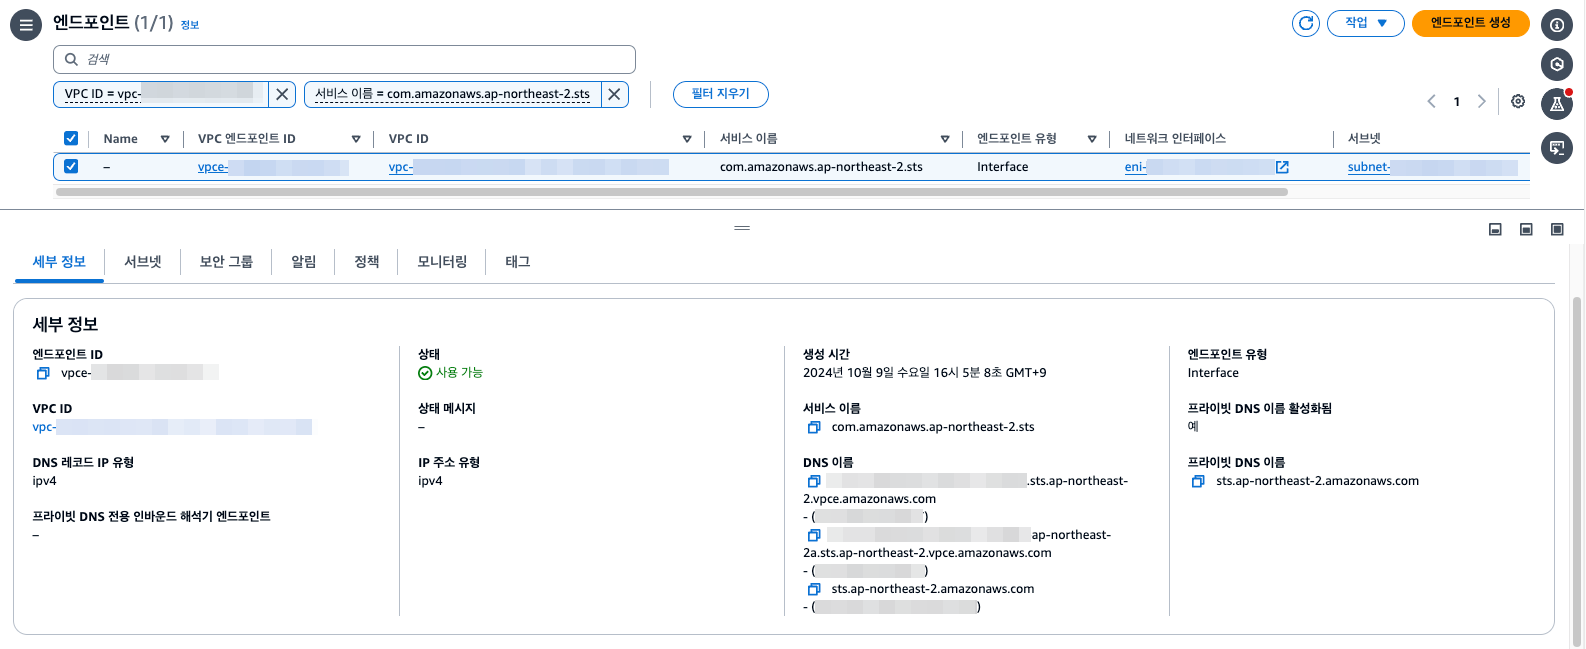Switch to the 서브넷 tab

click(x=143, y=262)
